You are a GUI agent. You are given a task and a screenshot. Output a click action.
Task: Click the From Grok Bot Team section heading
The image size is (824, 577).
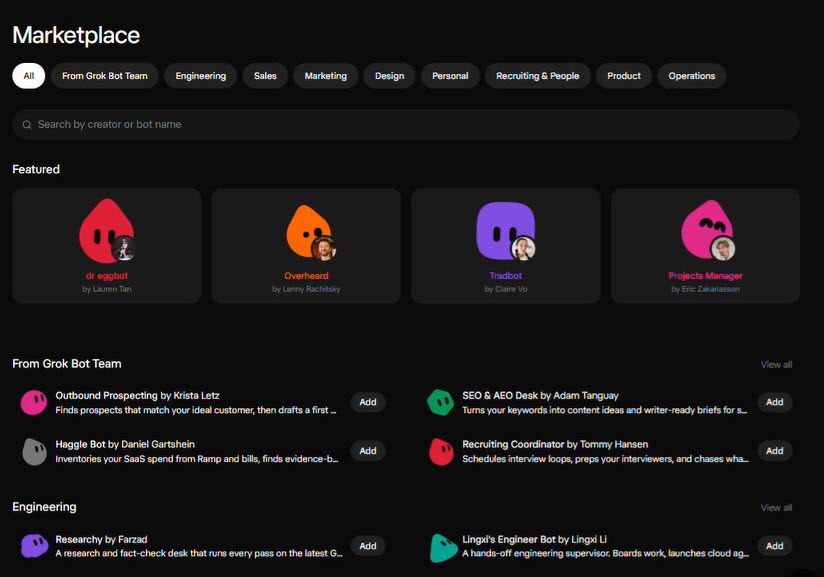(67, 364)
